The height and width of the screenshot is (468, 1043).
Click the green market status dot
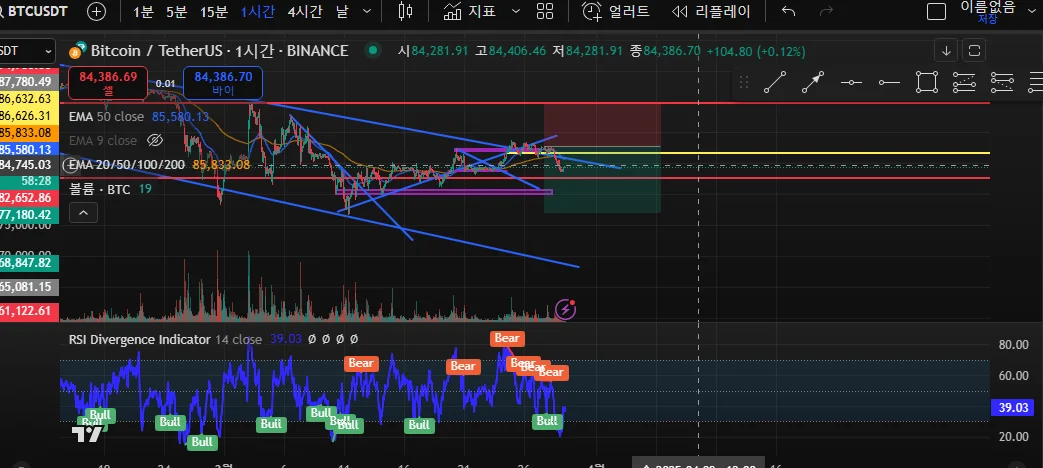(373, 50)
